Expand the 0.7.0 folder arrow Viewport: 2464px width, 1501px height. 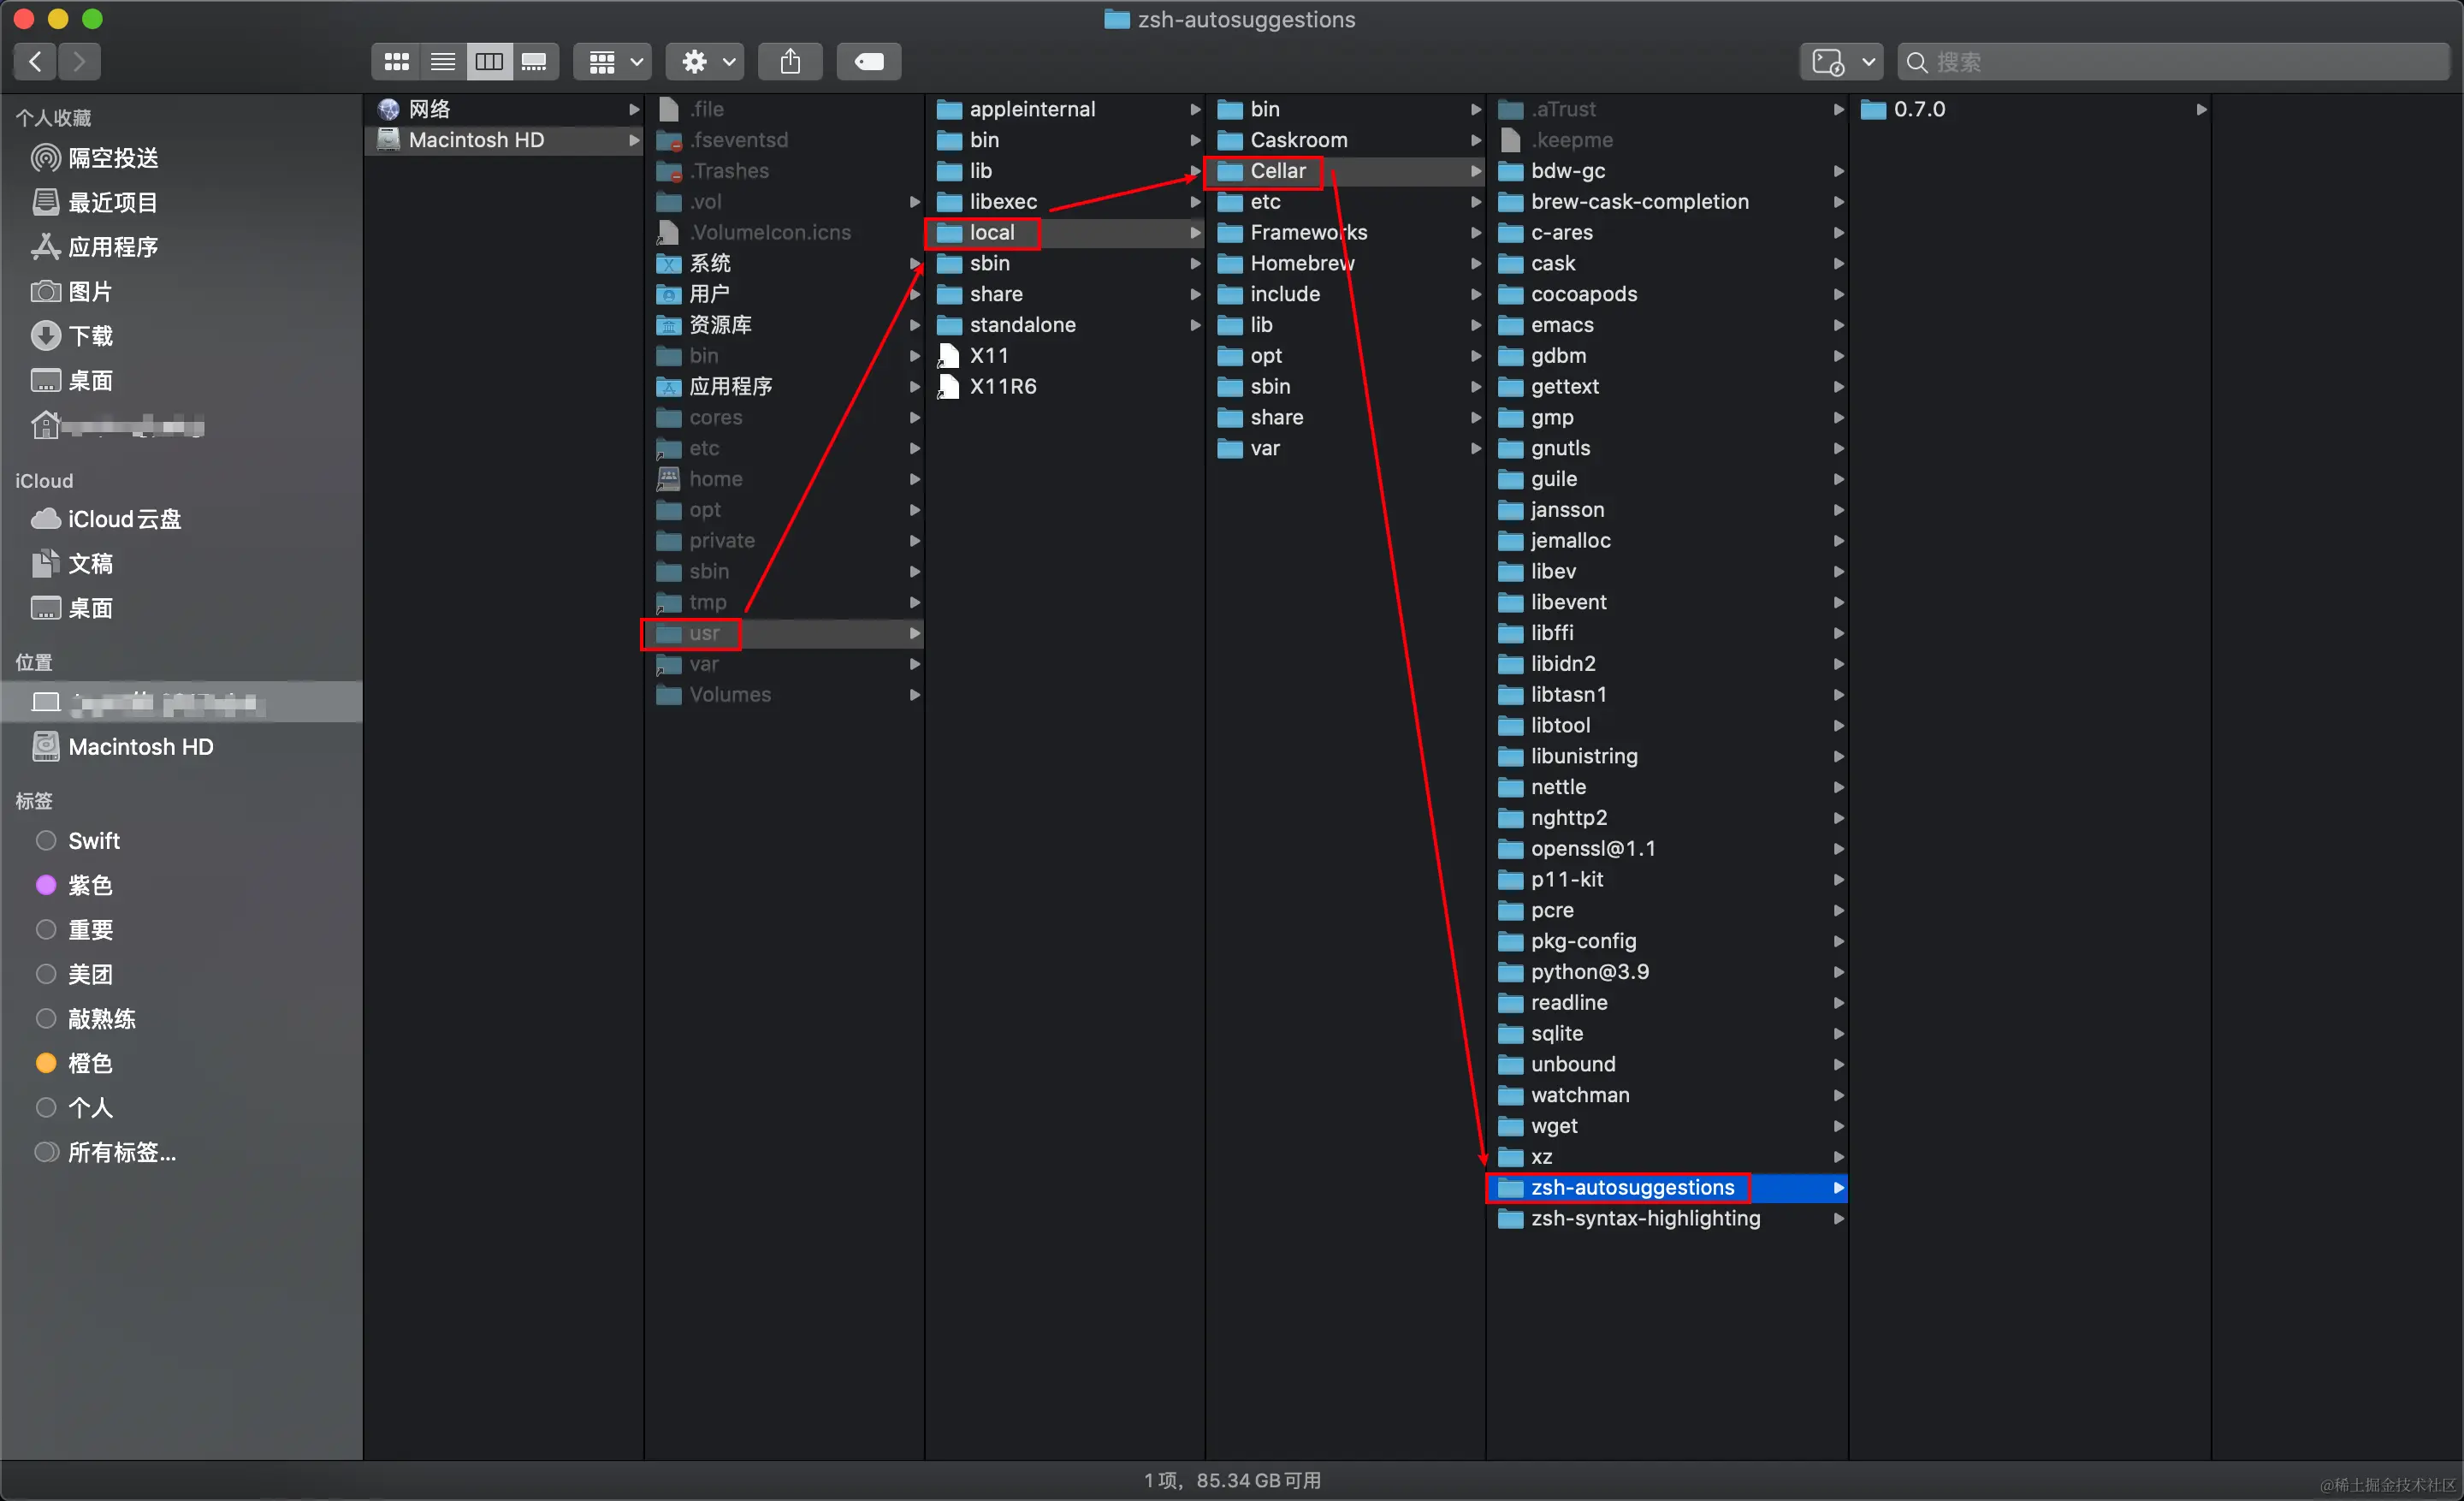[2200, 109]
